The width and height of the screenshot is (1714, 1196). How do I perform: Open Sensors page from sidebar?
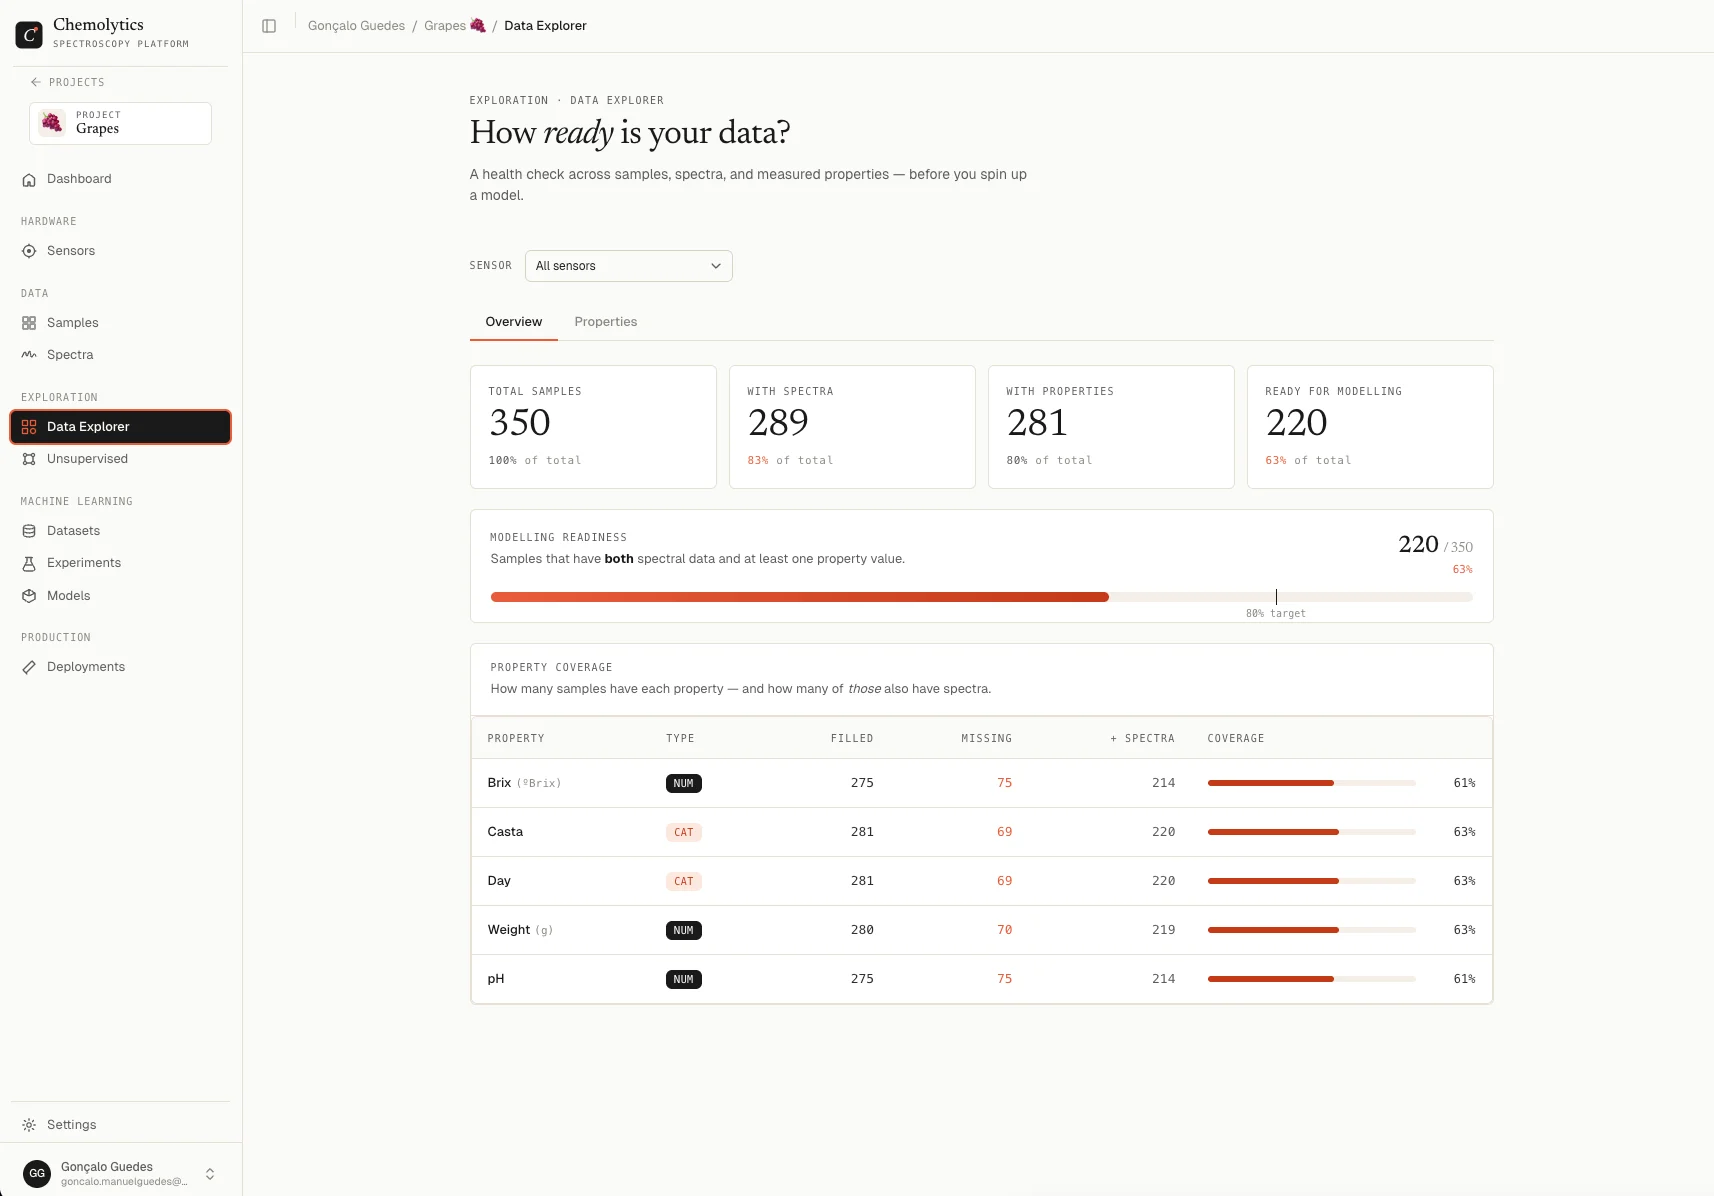click(x=120, y=251)
